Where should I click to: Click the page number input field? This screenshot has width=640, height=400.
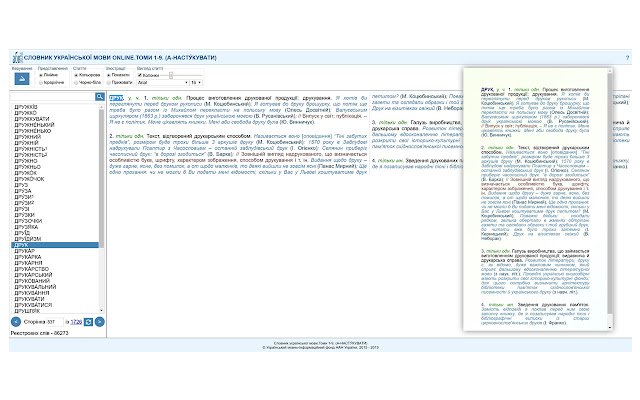(x=55, y=322)
